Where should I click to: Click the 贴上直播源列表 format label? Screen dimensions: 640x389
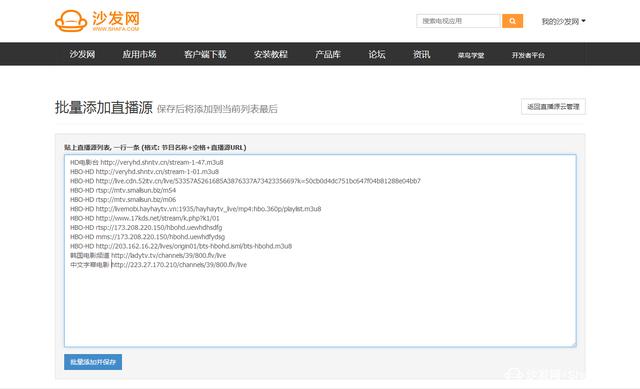coord(155,147)
